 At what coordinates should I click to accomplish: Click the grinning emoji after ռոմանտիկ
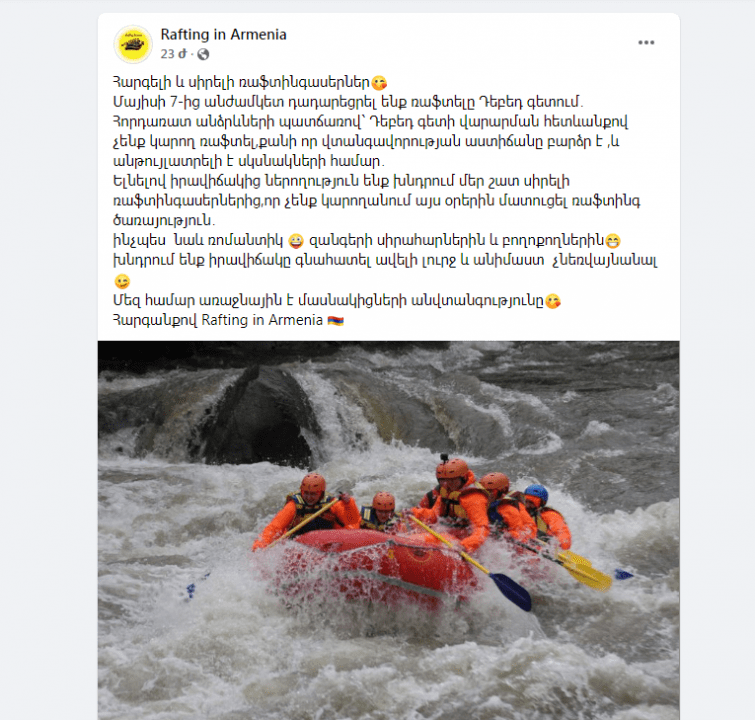pos(296,240)
